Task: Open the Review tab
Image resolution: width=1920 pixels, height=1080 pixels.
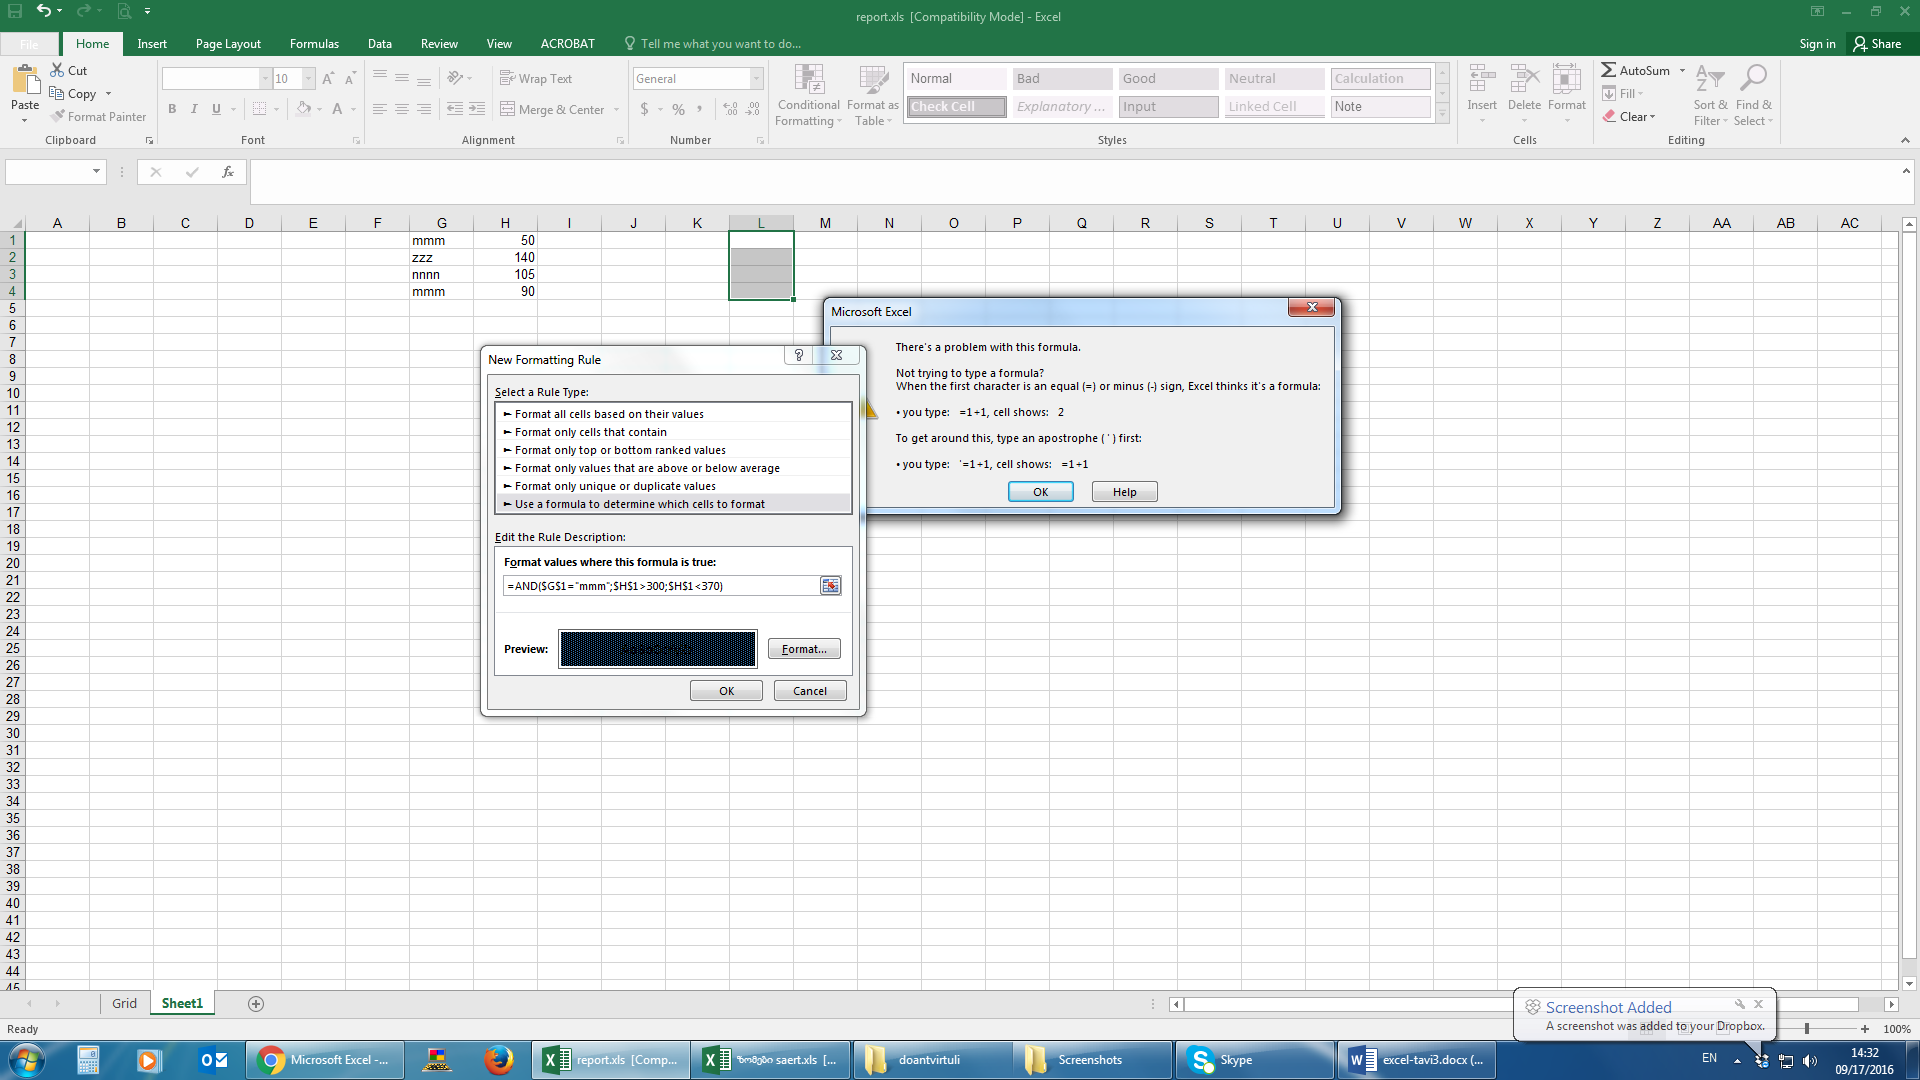Action: pos(439,43)
